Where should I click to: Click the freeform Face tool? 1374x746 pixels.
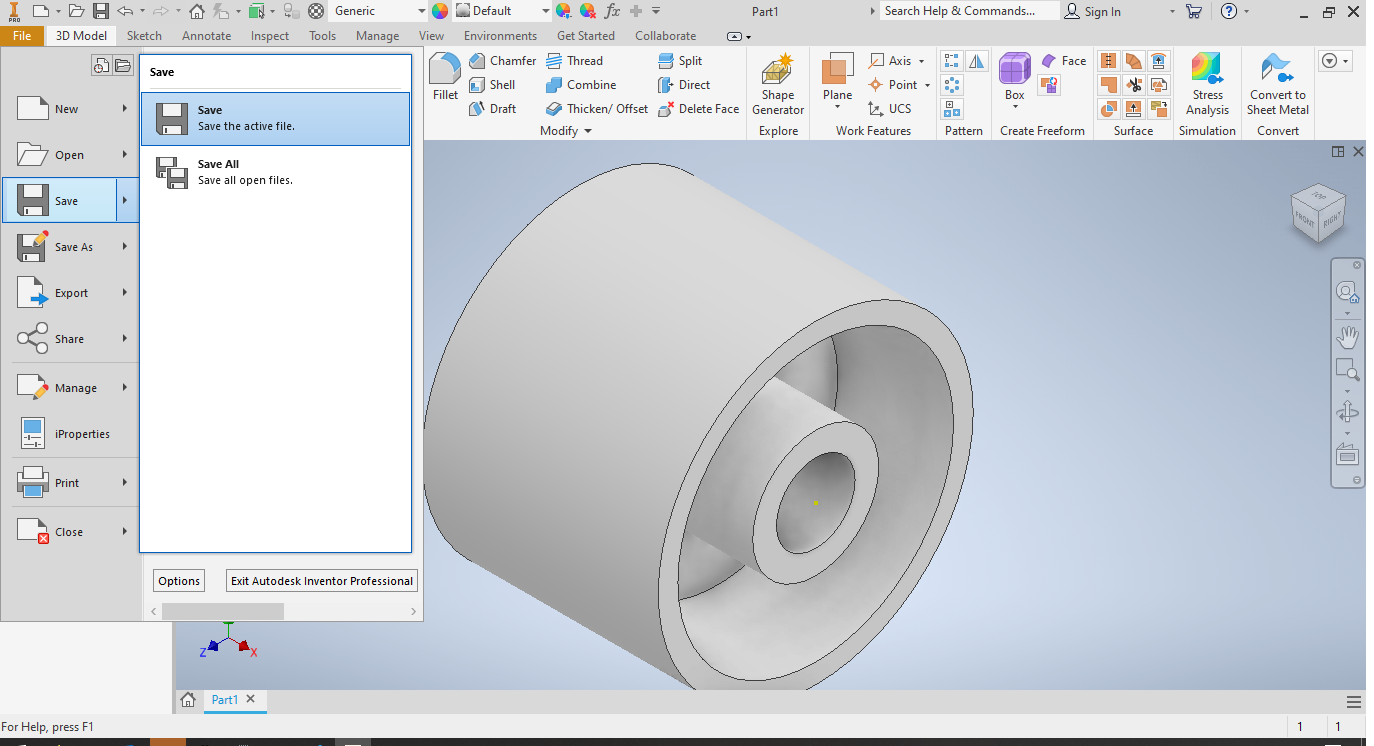(x=1063, y=61)
